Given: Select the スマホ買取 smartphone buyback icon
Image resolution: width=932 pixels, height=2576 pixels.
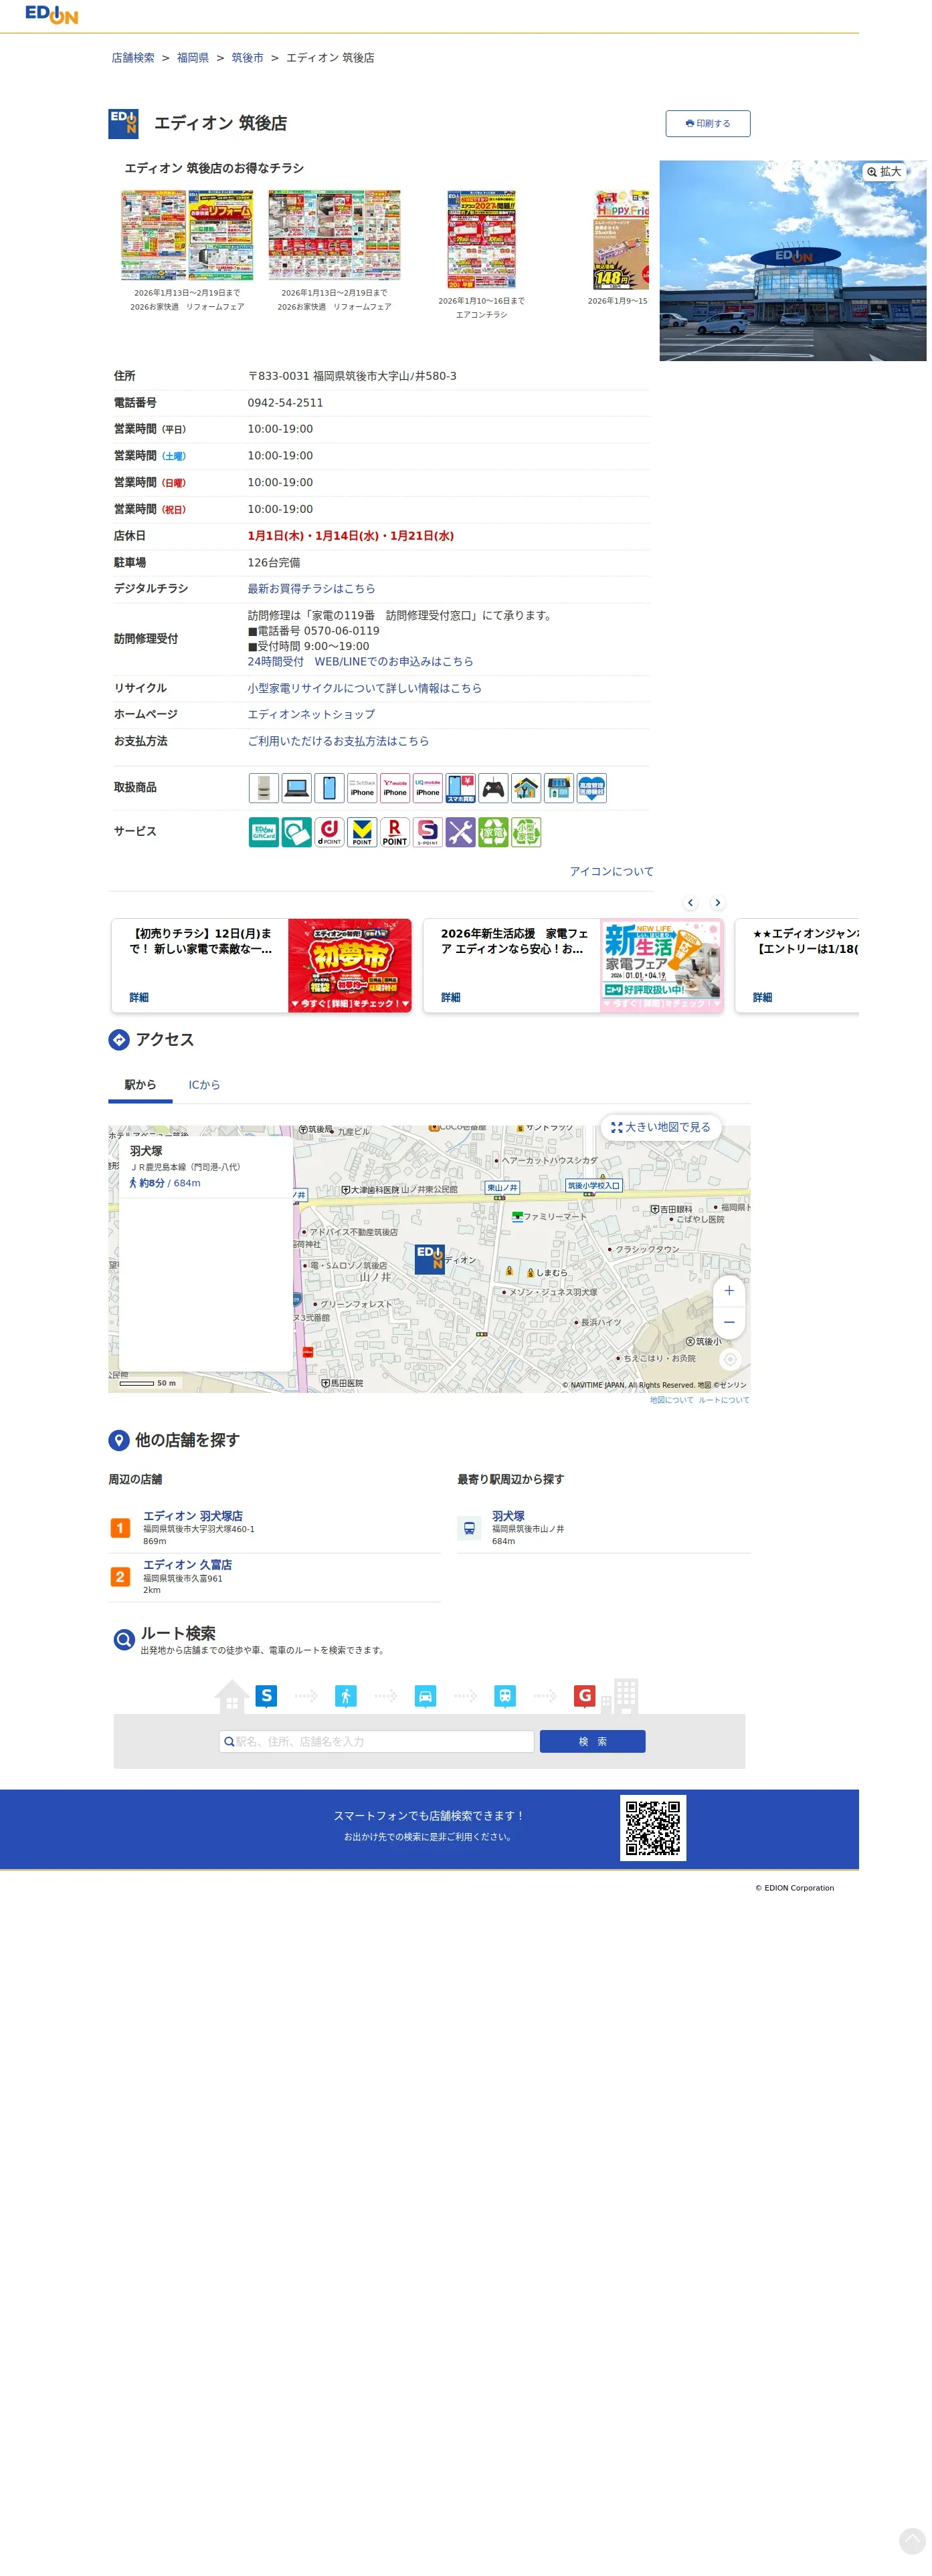Looking at the screenshot, I should pos(461,788).
